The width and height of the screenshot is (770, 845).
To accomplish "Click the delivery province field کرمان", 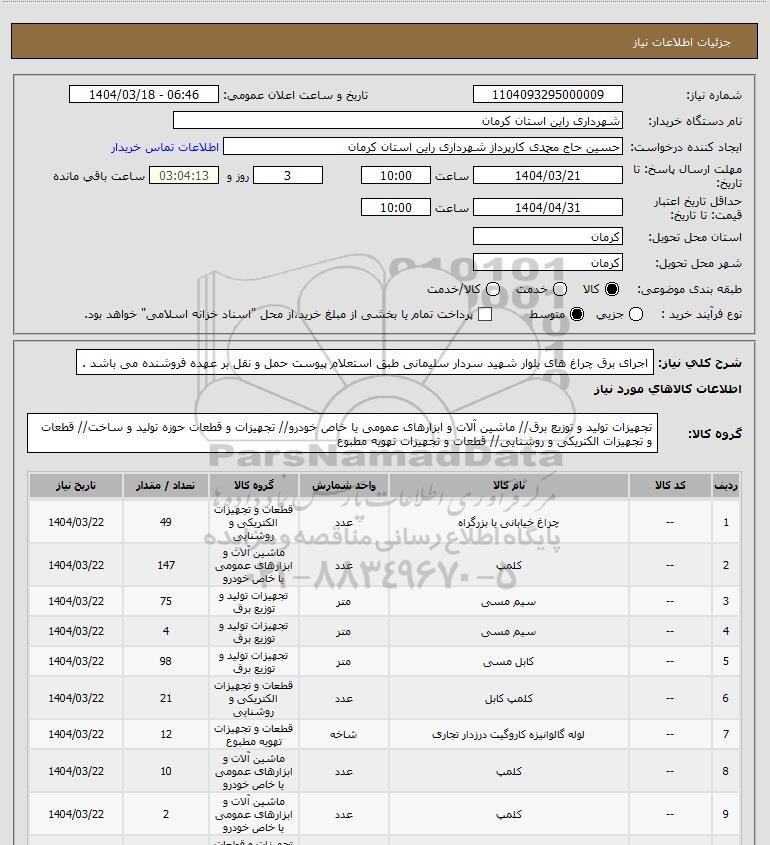I will point(547,237).
